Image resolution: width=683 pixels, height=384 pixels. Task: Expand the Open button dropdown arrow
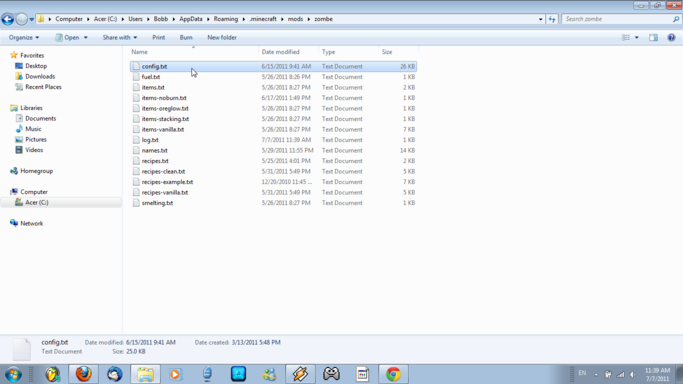pos(85,37)
